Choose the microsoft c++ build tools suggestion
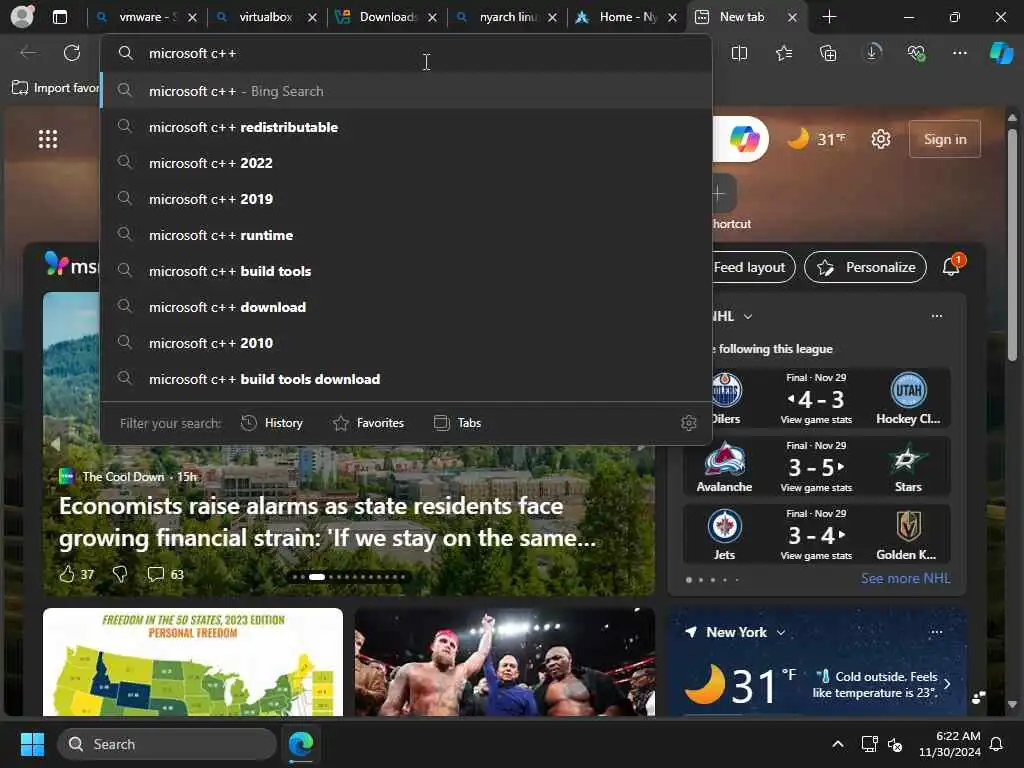The width and height of the screenshot is (1024, 768). [406, 270]
